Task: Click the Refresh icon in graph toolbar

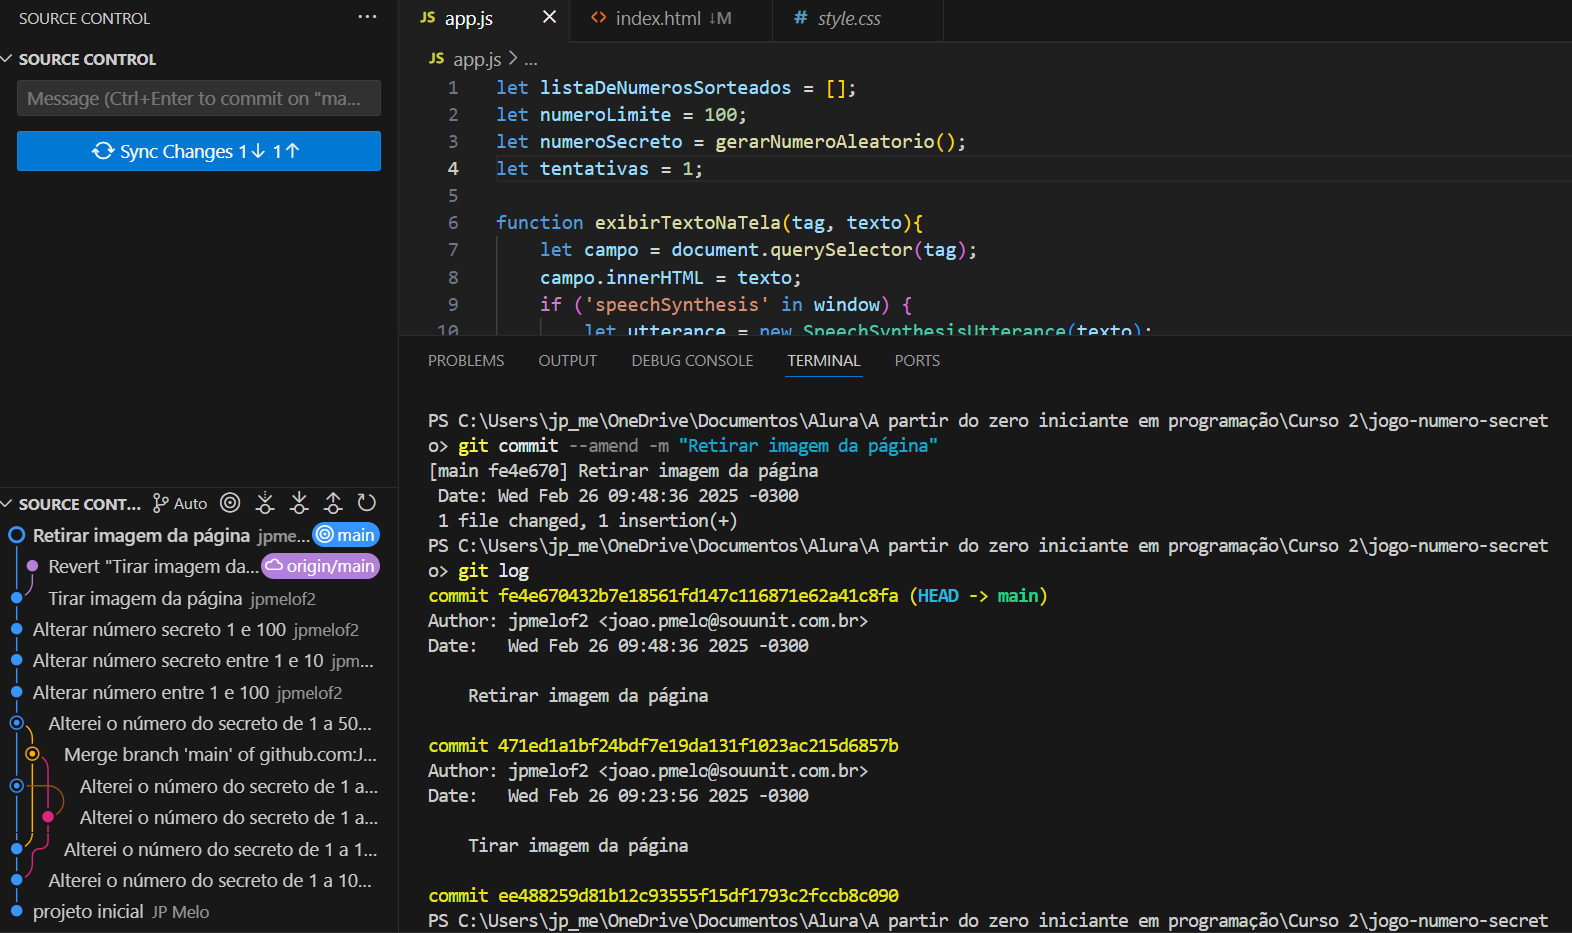Action: pos(367,503)
